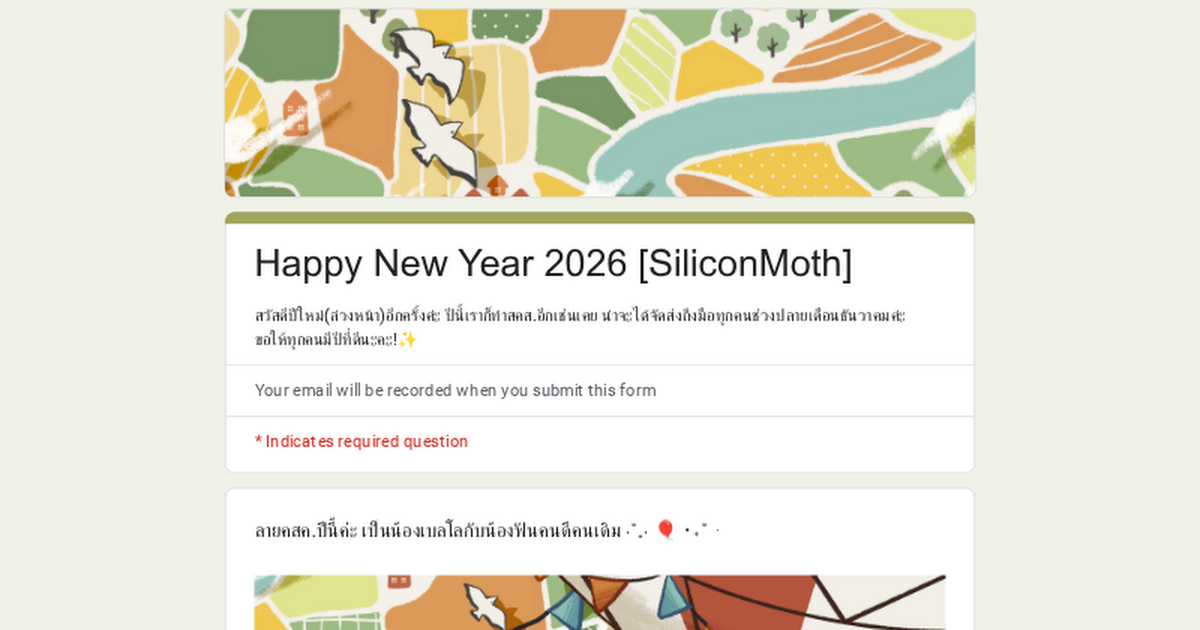The height and width of the screenshot is (630, 1200).
Task: Select the form title Happy New Year 2026
Action: point(553,263)
